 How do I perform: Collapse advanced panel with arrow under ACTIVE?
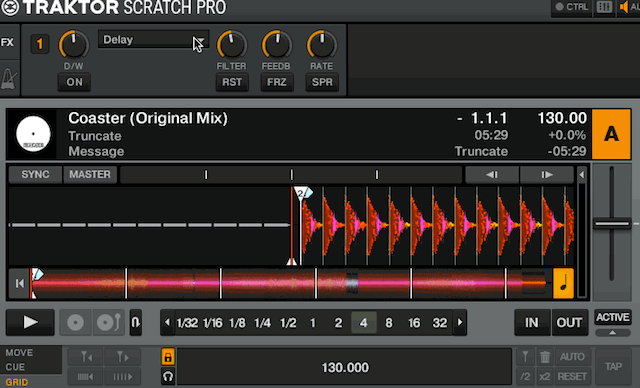pyautogui.click(x=613, y=333)
